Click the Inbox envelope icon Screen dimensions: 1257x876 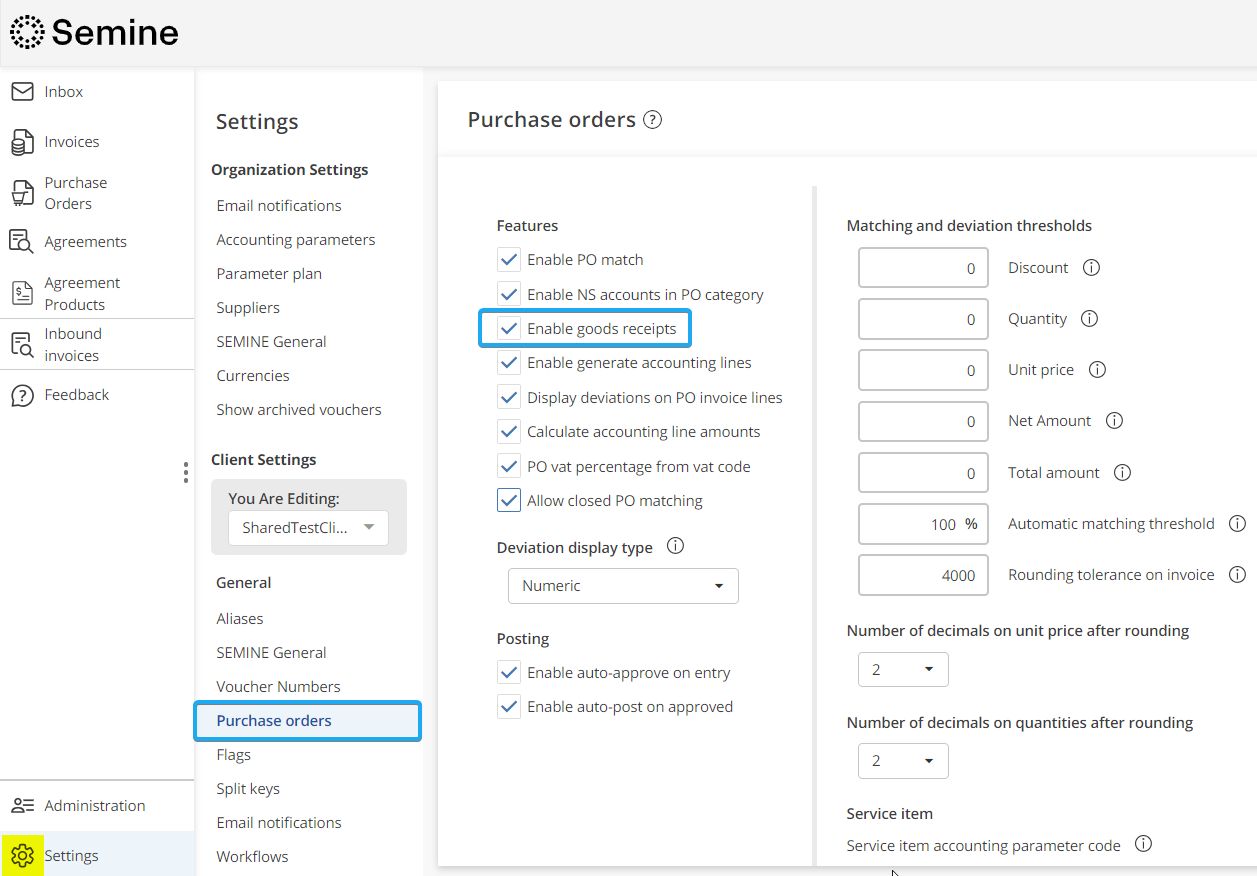(22, 92)
